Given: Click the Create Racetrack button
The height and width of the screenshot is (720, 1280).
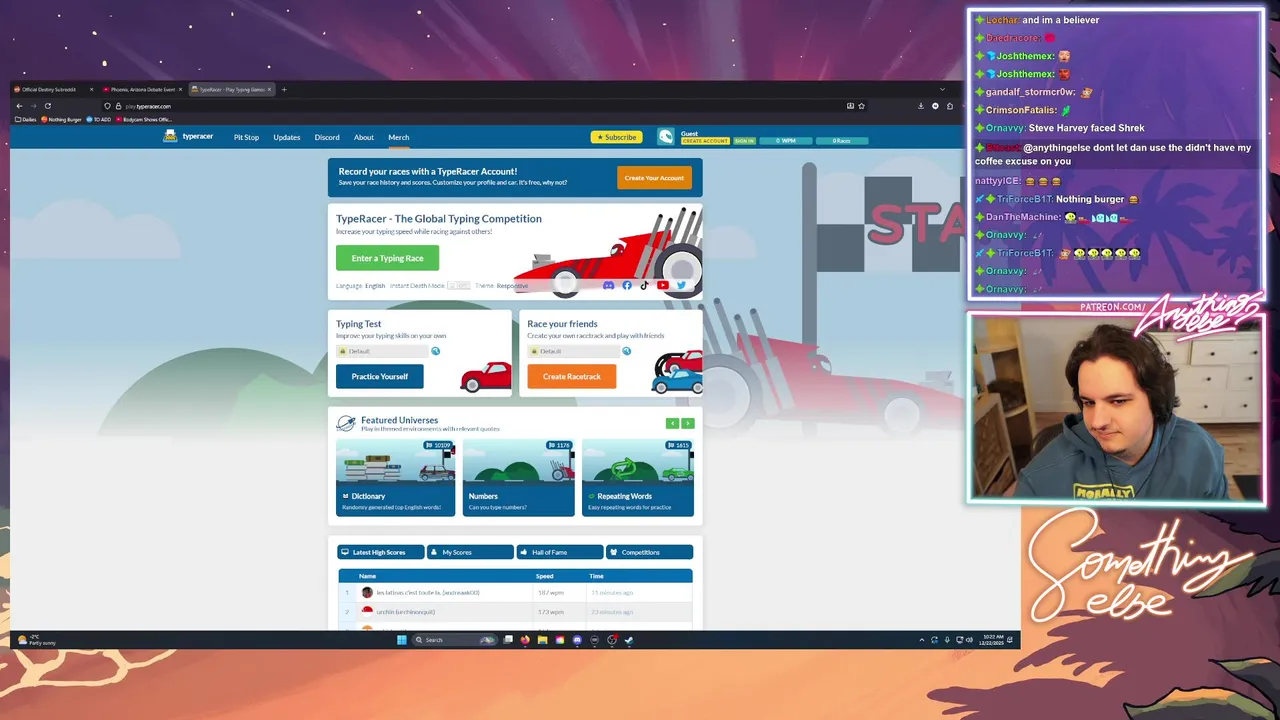Looking at the screenshot, I should pos(571,376).
